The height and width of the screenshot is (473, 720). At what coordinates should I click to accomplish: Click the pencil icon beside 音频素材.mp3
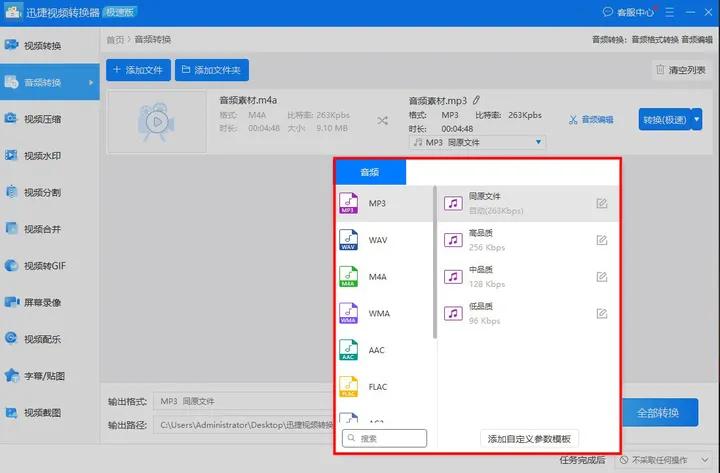coord(477,100)
